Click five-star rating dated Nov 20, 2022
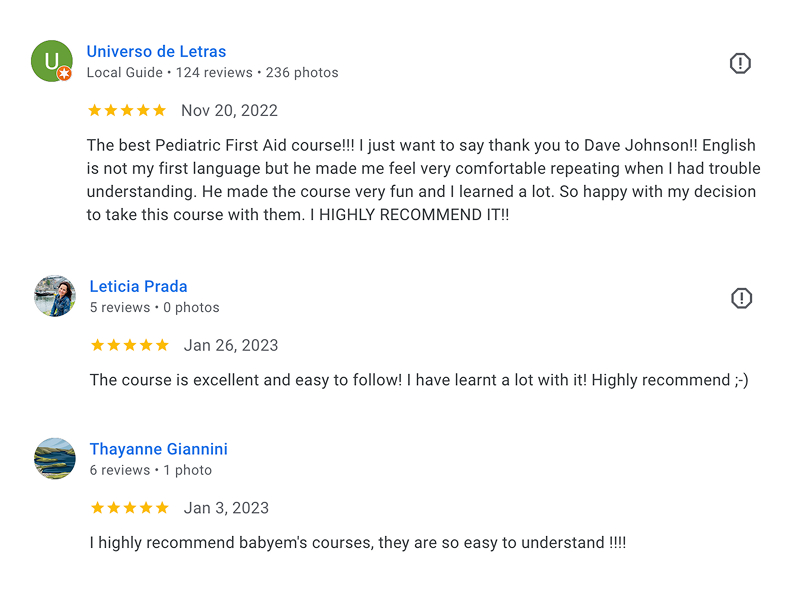 pos(127,110)
